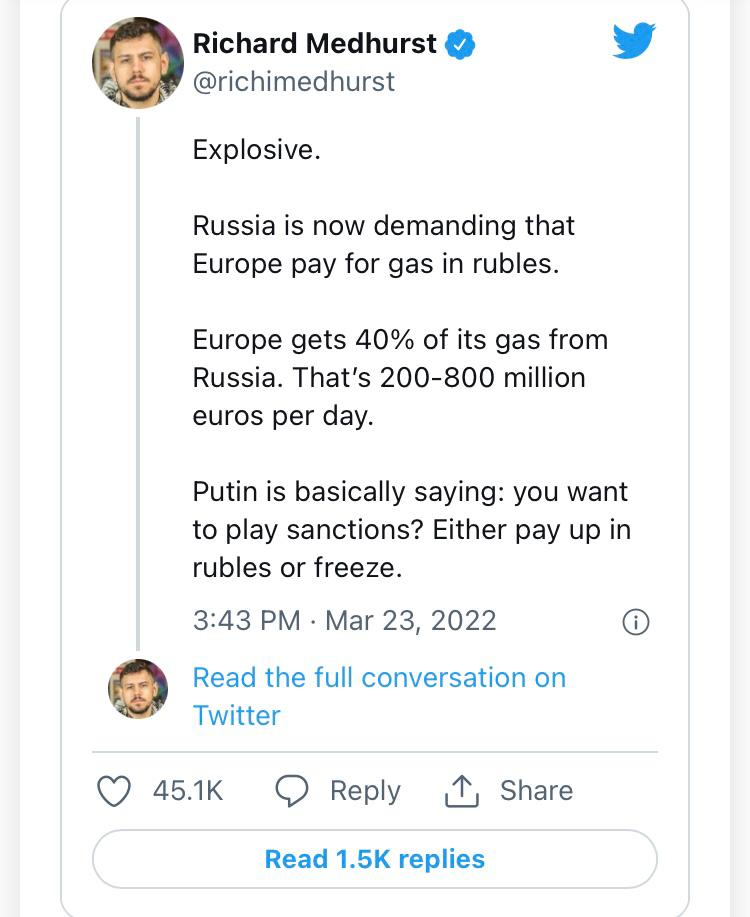Viewport: 750px width, 917px height.
Task: Click the blue verified badge
Action: tap(460, 44)
